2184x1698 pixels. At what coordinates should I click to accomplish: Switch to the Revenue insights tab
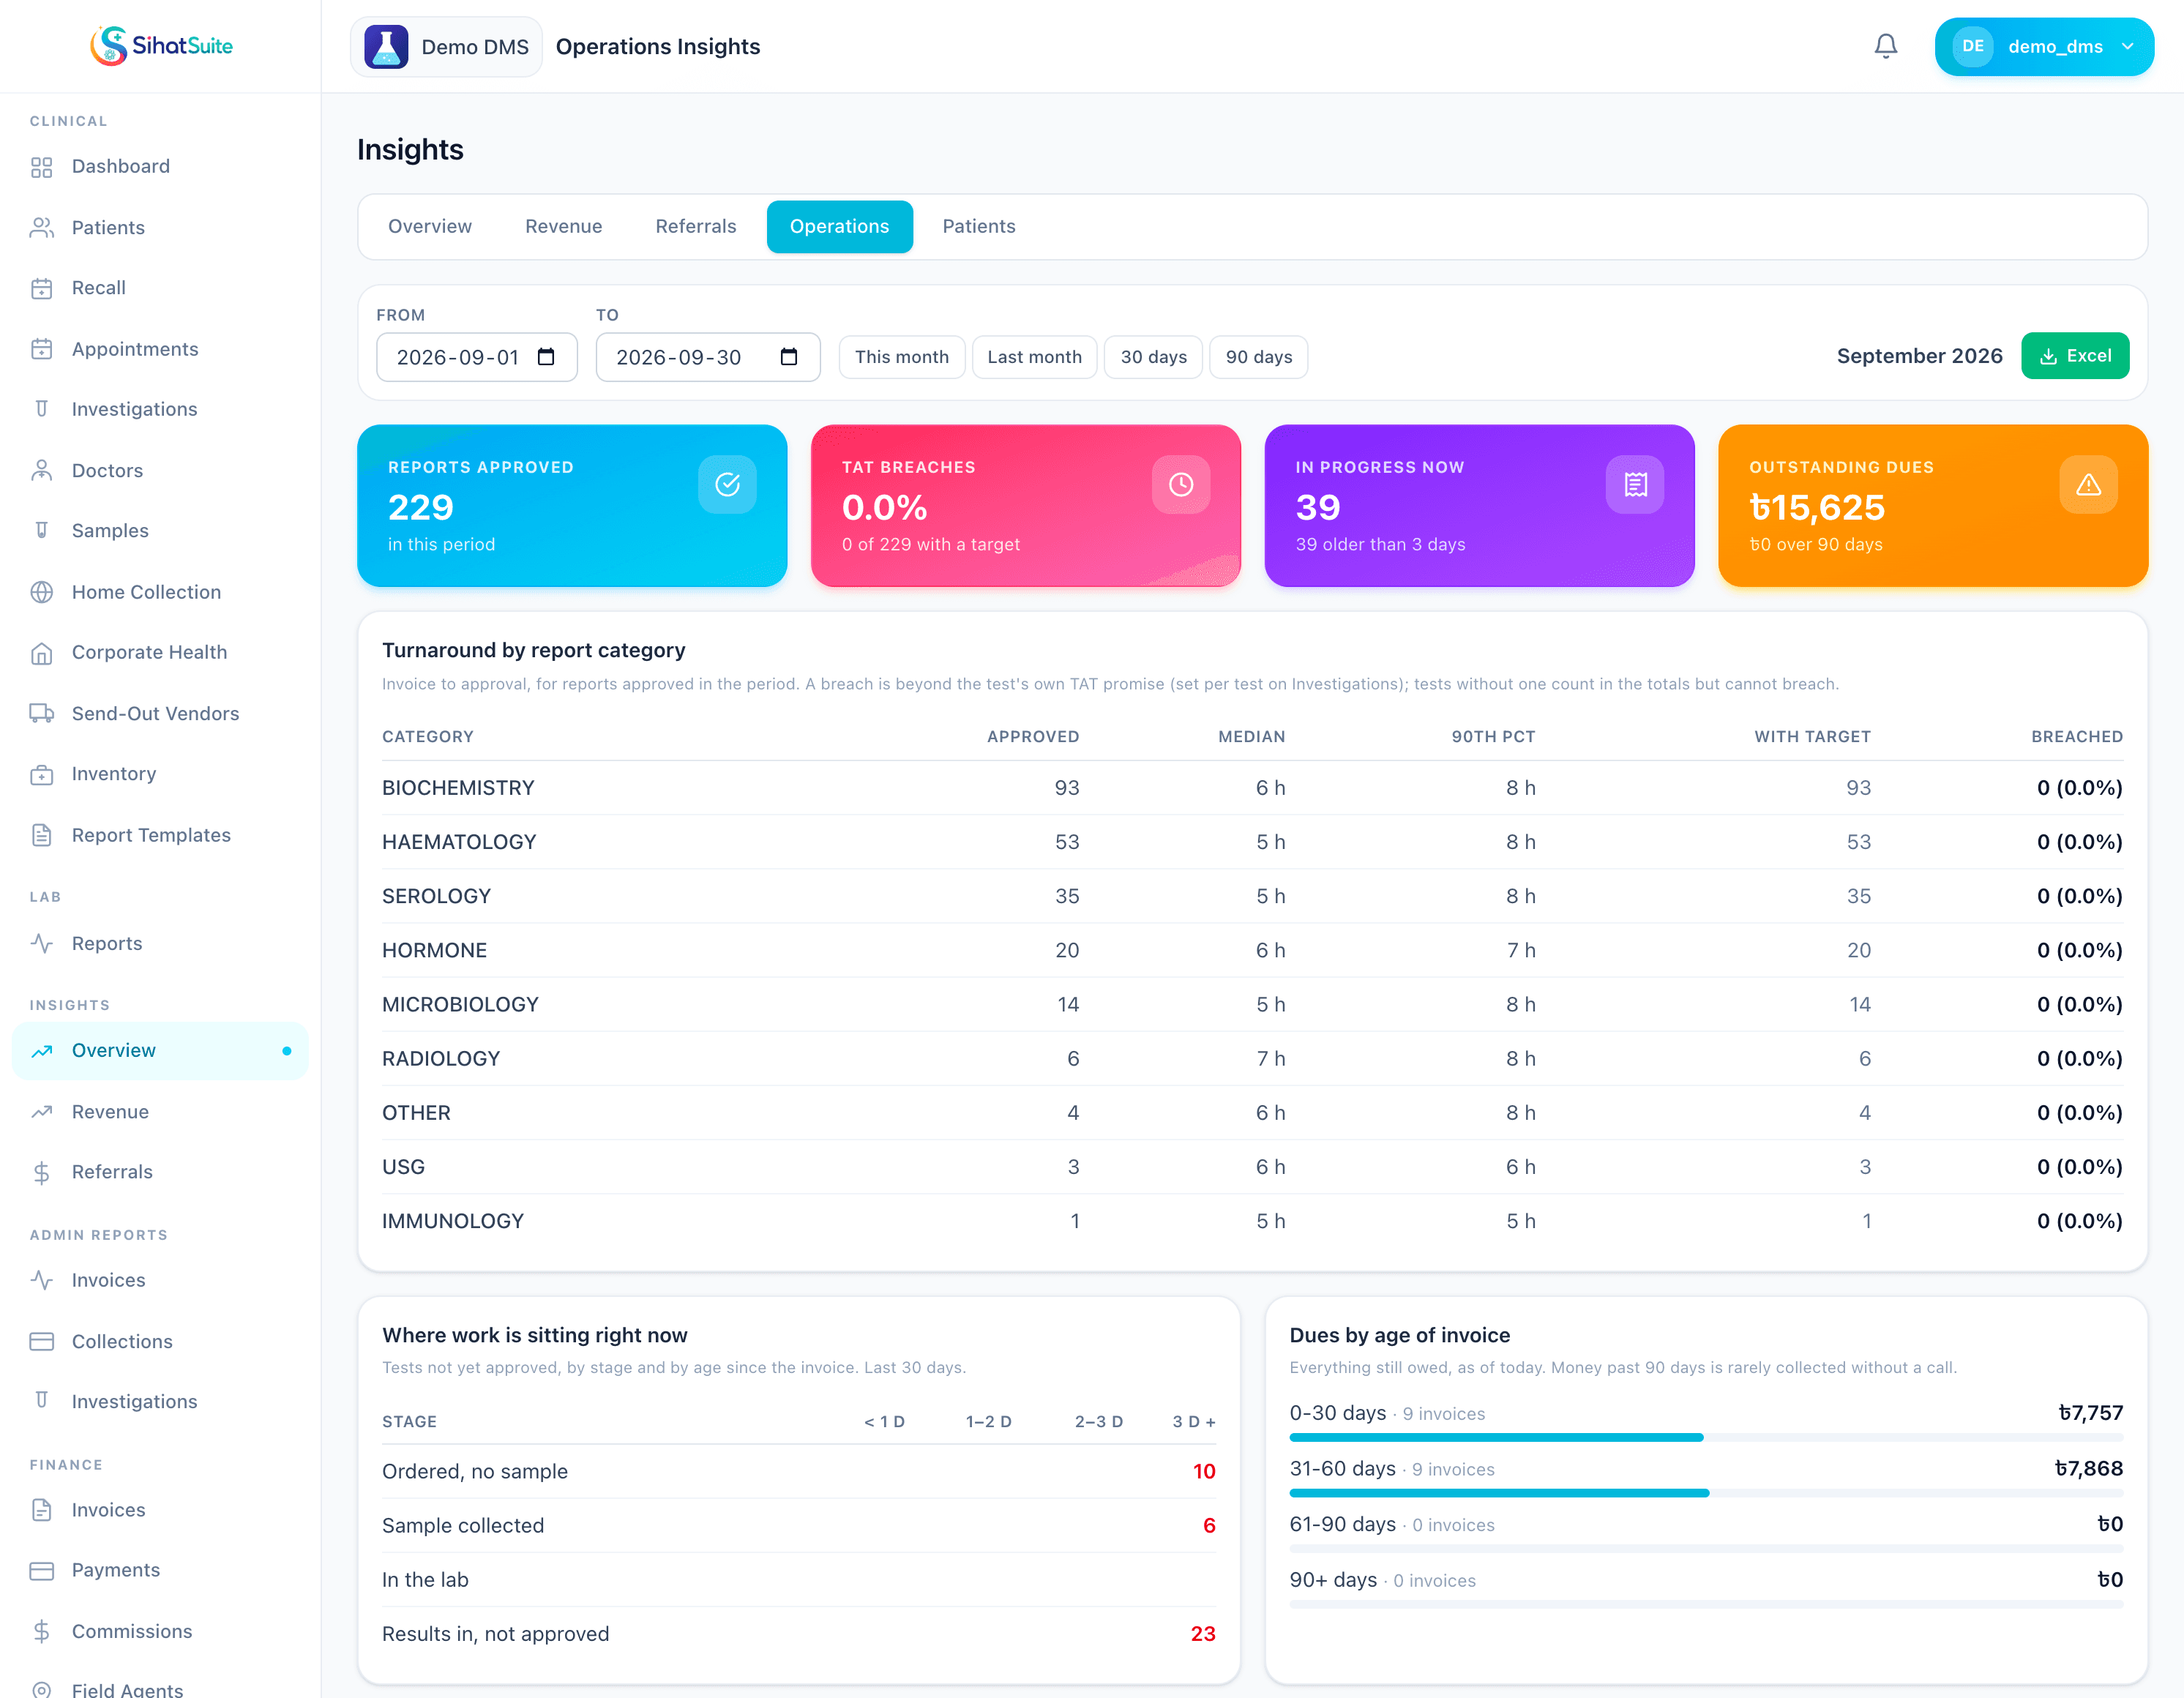(563, 227)
